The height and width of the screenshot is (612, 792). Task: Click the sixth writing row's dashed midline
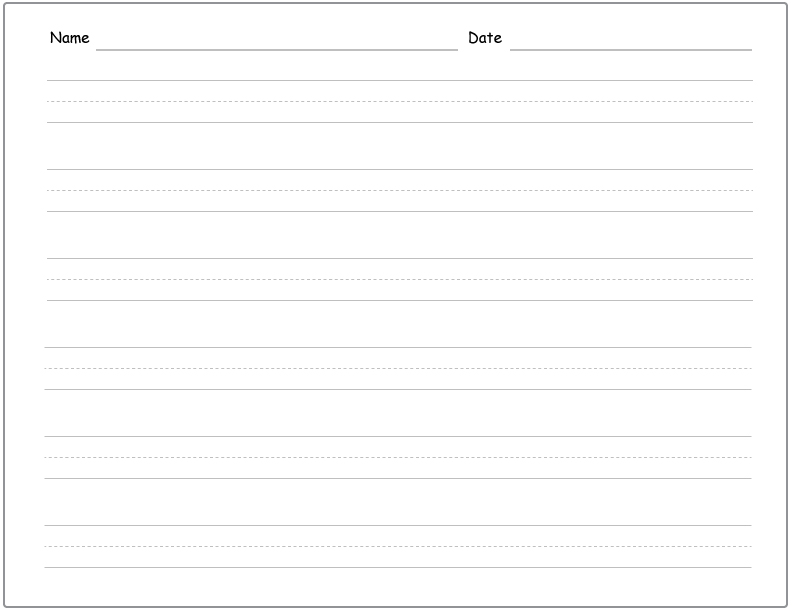pyautogui.click(x=398, y=546)
